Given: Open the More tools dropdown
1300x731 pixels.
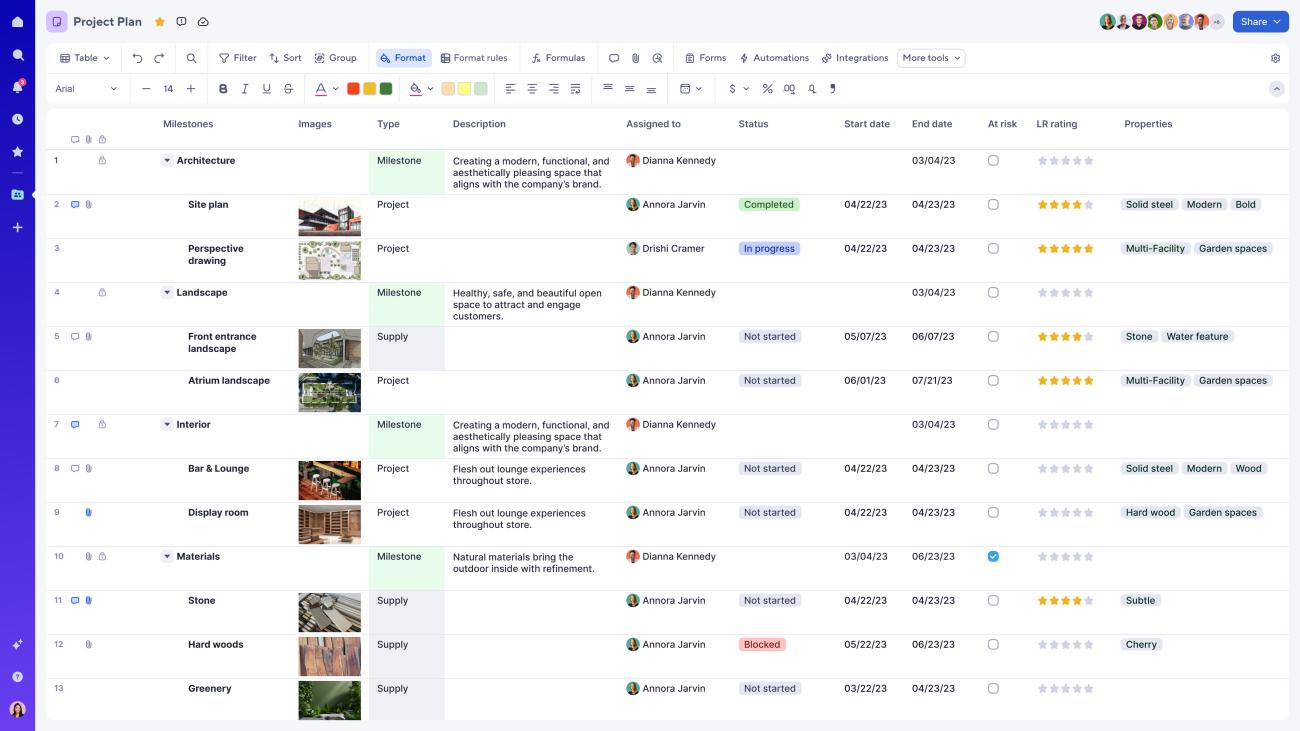Looking at the screenshot, I should pyautogui.click(x=929, y=57).
